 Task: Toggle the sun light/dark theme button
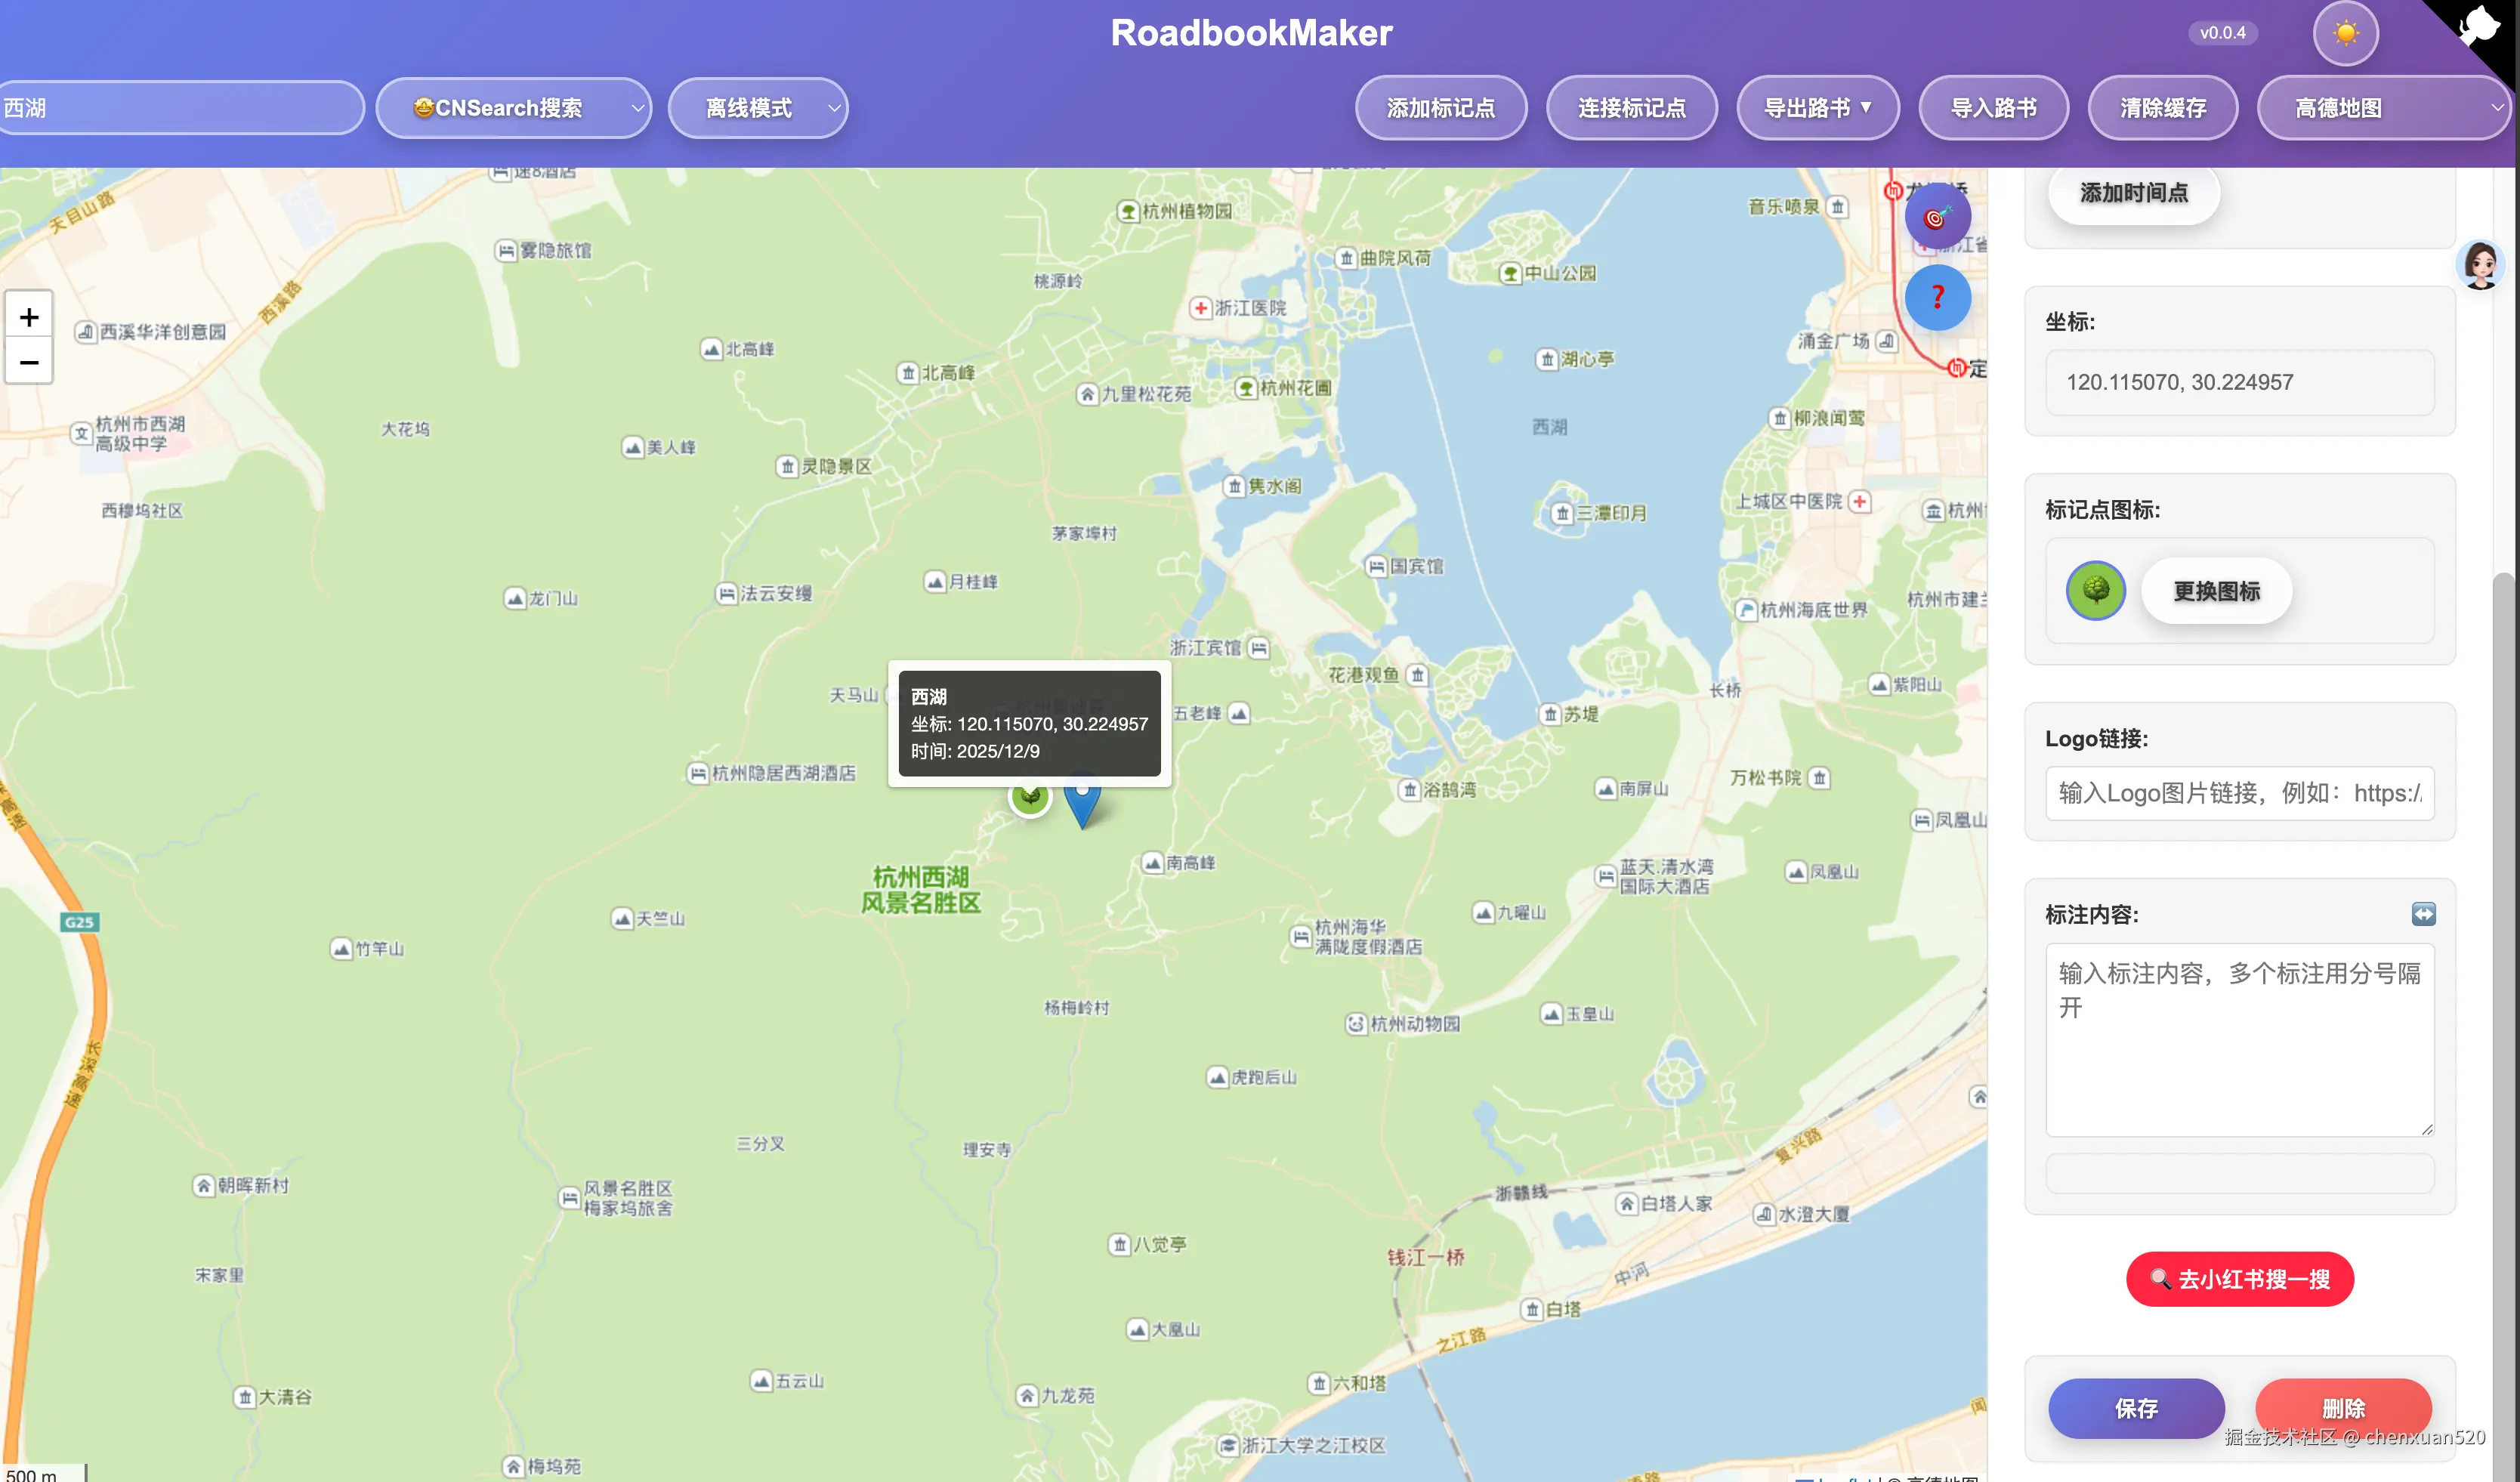coord(2345,33)
